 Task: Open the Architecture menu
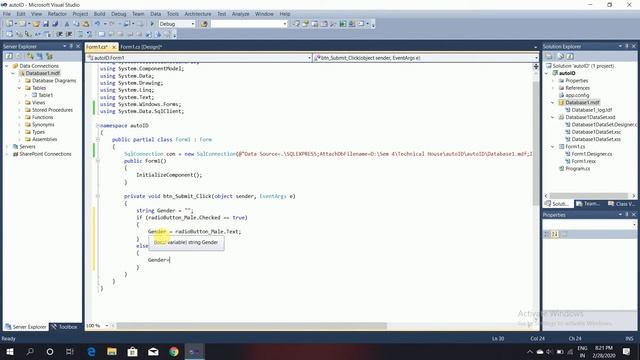tap(198, 14)
